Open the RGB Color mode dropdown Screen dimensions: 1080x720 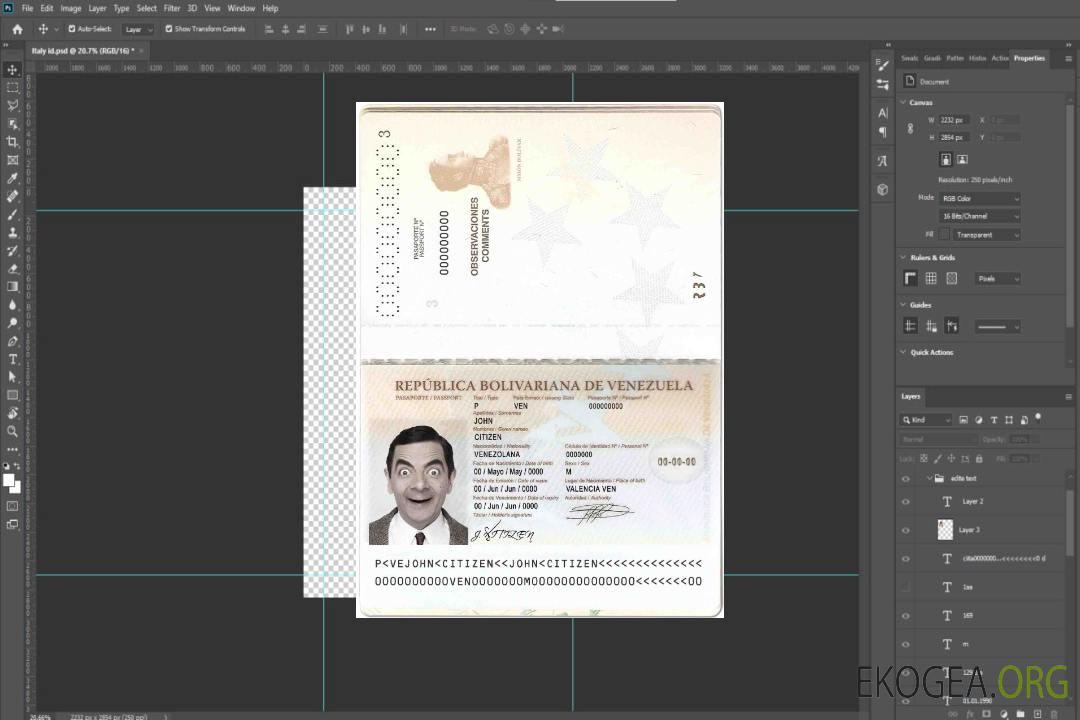(x=979, y=198)
